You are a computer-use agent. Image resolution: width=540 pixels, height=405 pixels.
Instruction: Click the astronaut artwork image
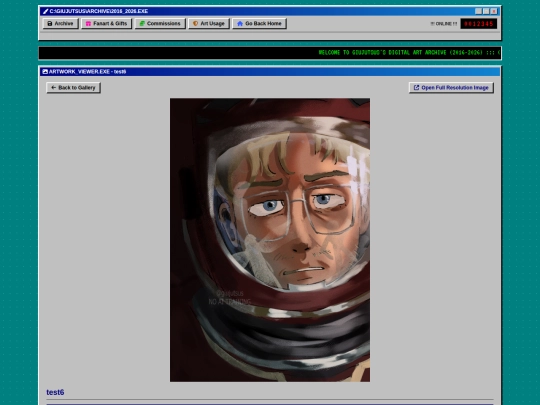pos(270,240)
